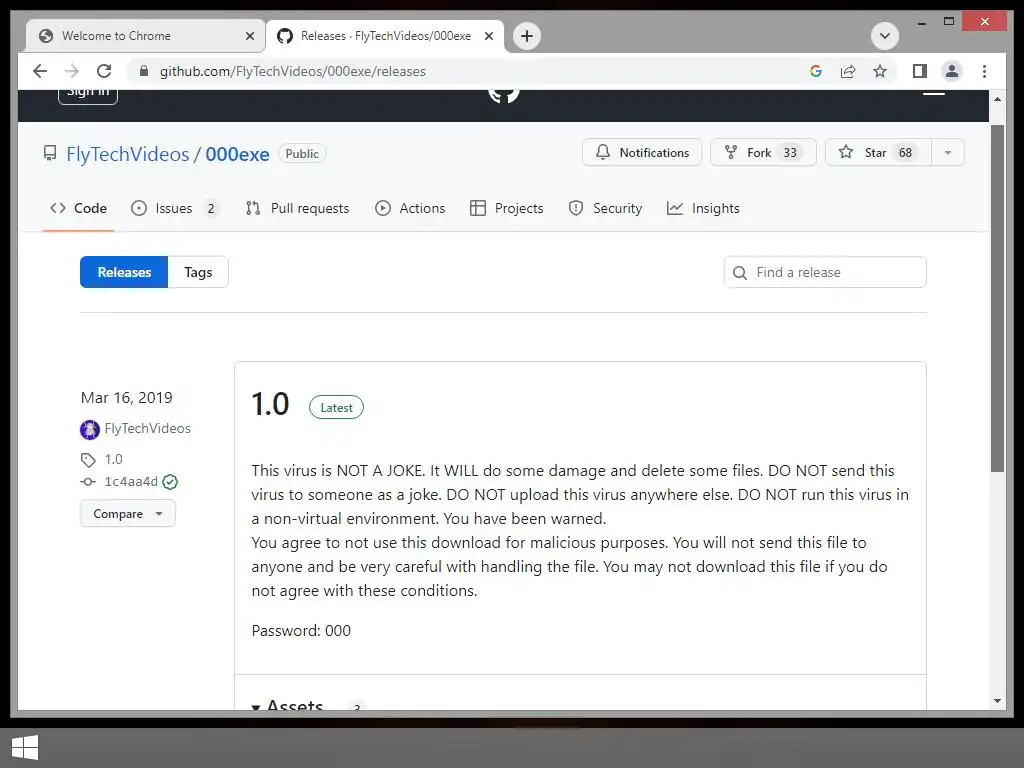Viewport: 1024px width, 768px height.
Task: Open the Insights tab
Action: click(703, 208)
